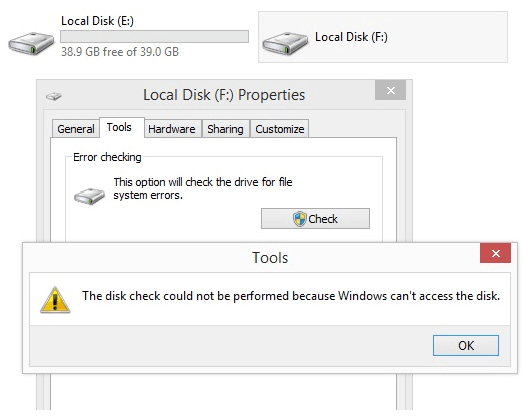Close the Tools error dialog with red X
Image resolution: width=532 pixels, height=420 pixels.
495,253
